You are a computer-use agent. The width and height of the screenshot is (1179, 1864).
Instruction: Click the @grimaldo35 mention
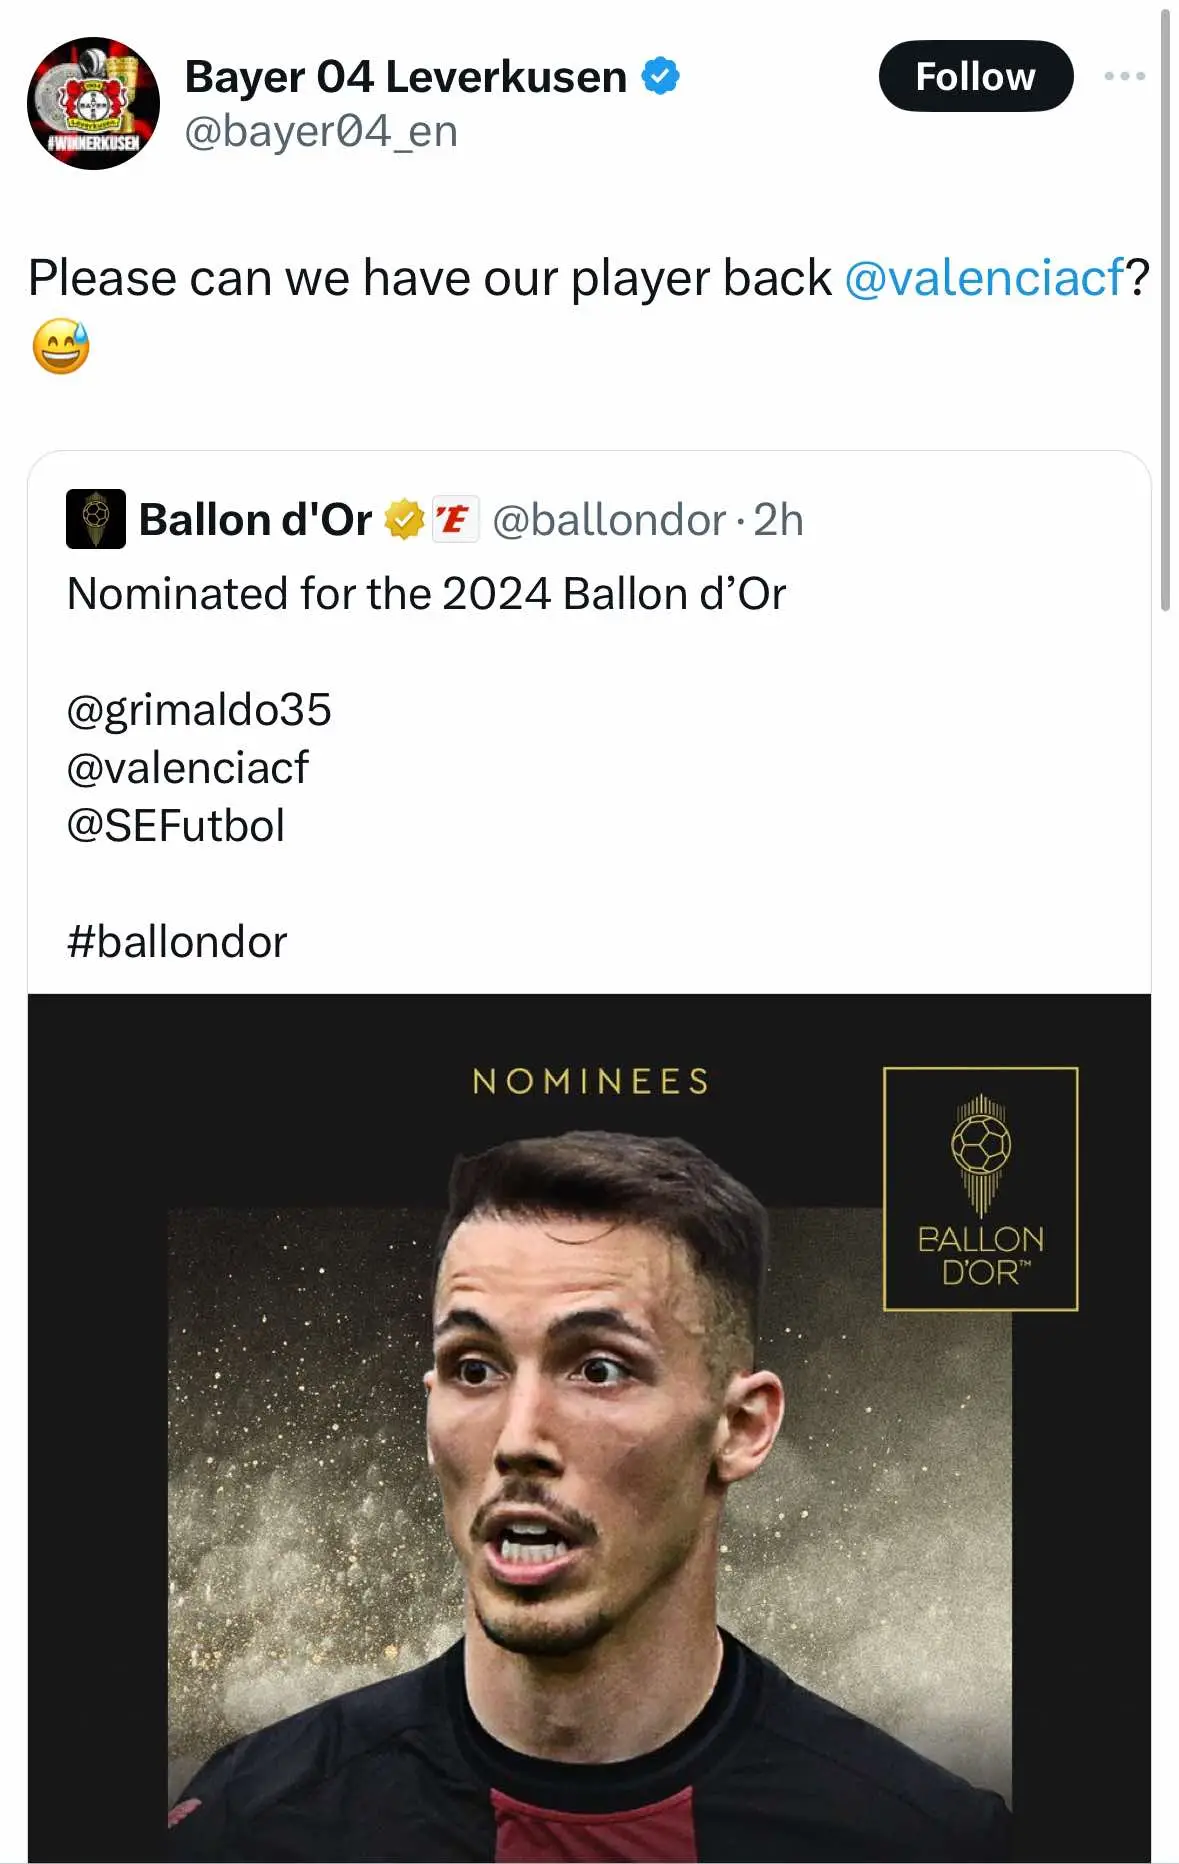click(x=198, y=710)
